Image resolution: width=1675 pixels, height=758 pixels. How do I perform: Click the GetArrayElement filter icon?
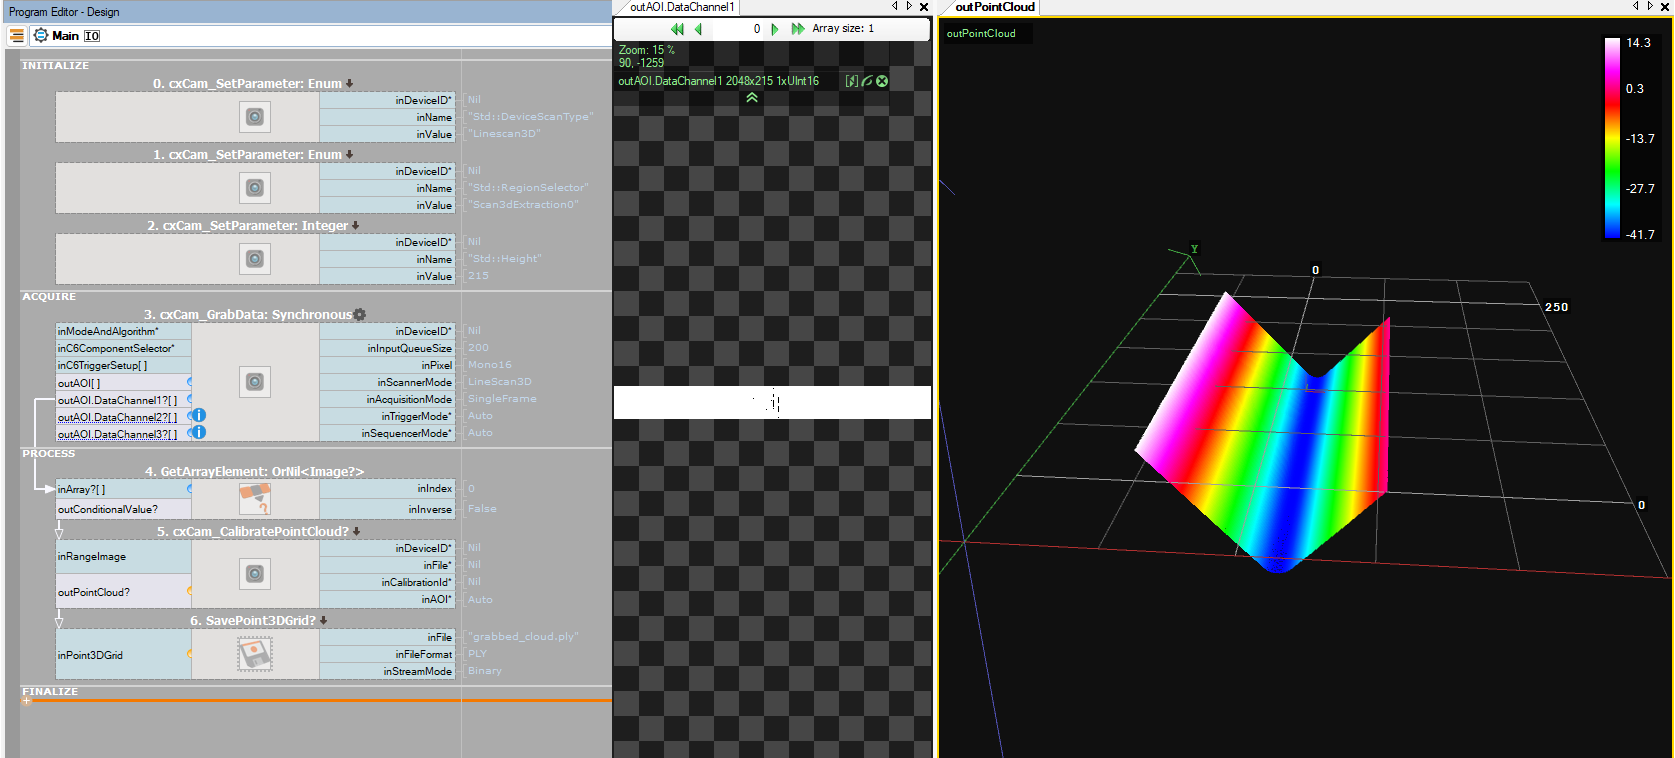pyautogui.click(x=255, y=498)
